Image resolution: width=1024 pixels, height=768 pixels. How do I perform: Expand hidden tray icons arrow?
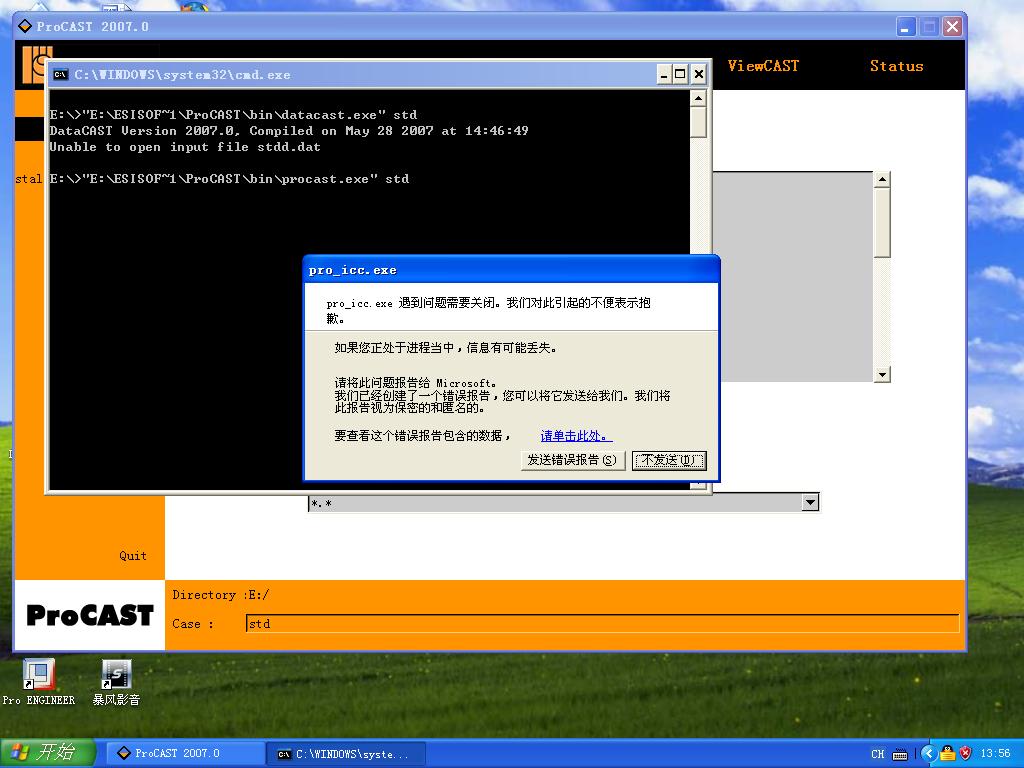click(928, 754)
